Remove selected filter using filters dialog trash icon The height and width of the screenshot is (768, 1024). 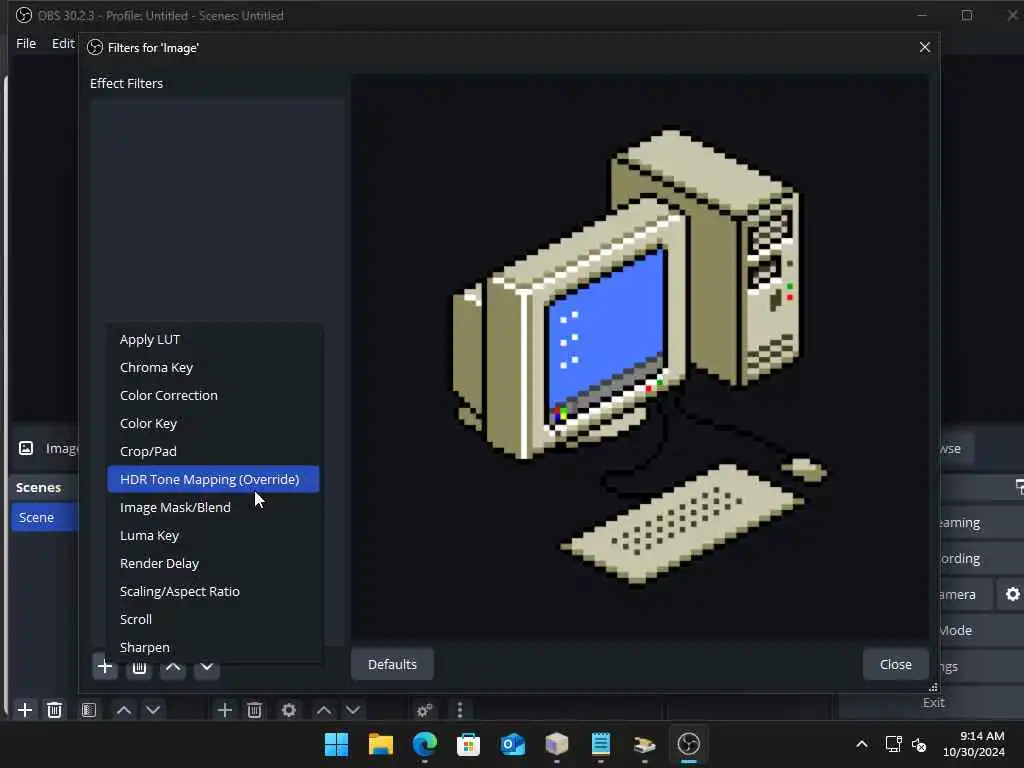tap(139, 667)
